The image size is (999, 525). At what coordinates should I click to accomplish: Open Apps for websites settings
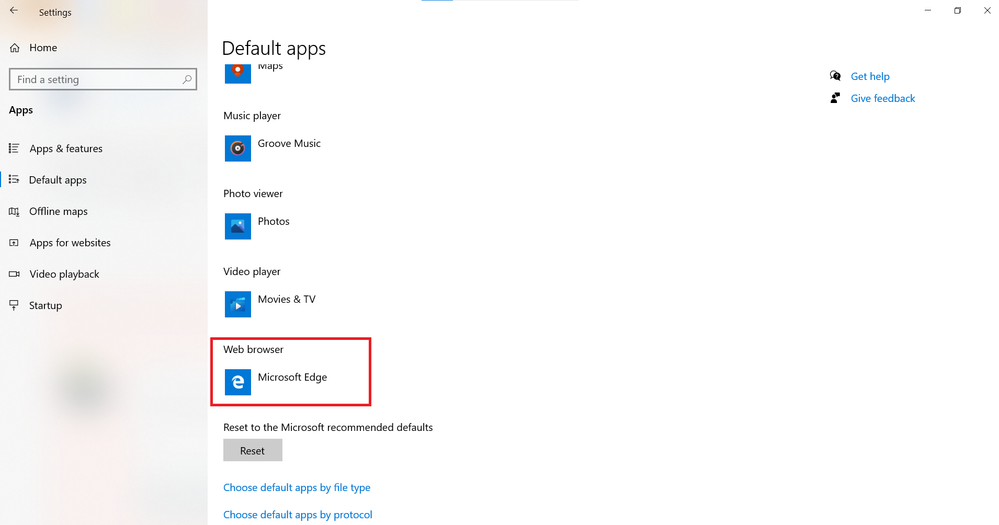69,243
